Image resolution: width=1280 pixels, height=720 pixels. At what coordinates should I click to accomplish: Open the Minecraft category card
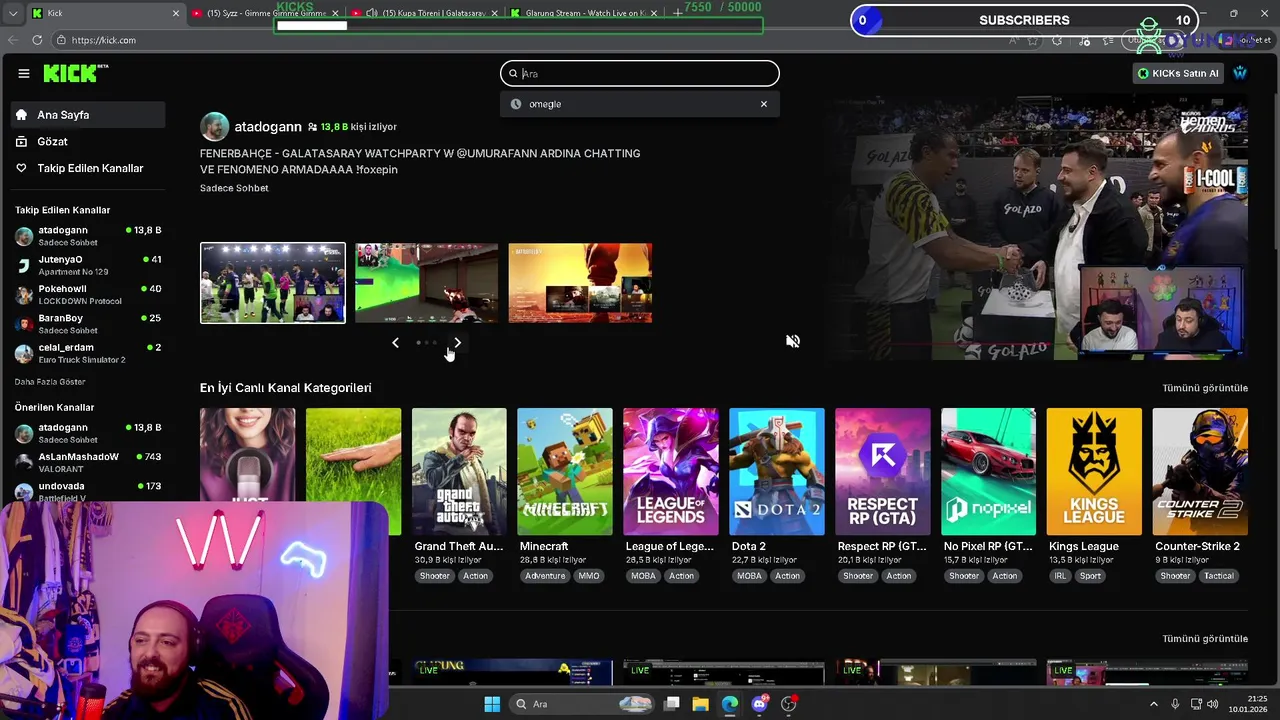[565, 471]
